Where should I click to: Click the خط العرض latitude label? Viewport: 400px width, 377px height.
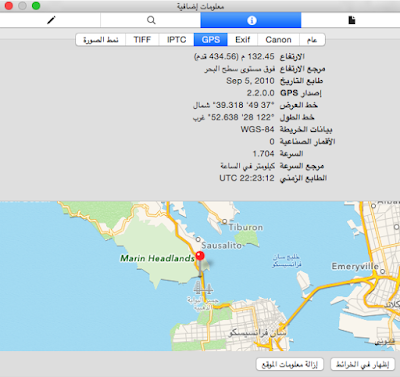click(299, 105)
